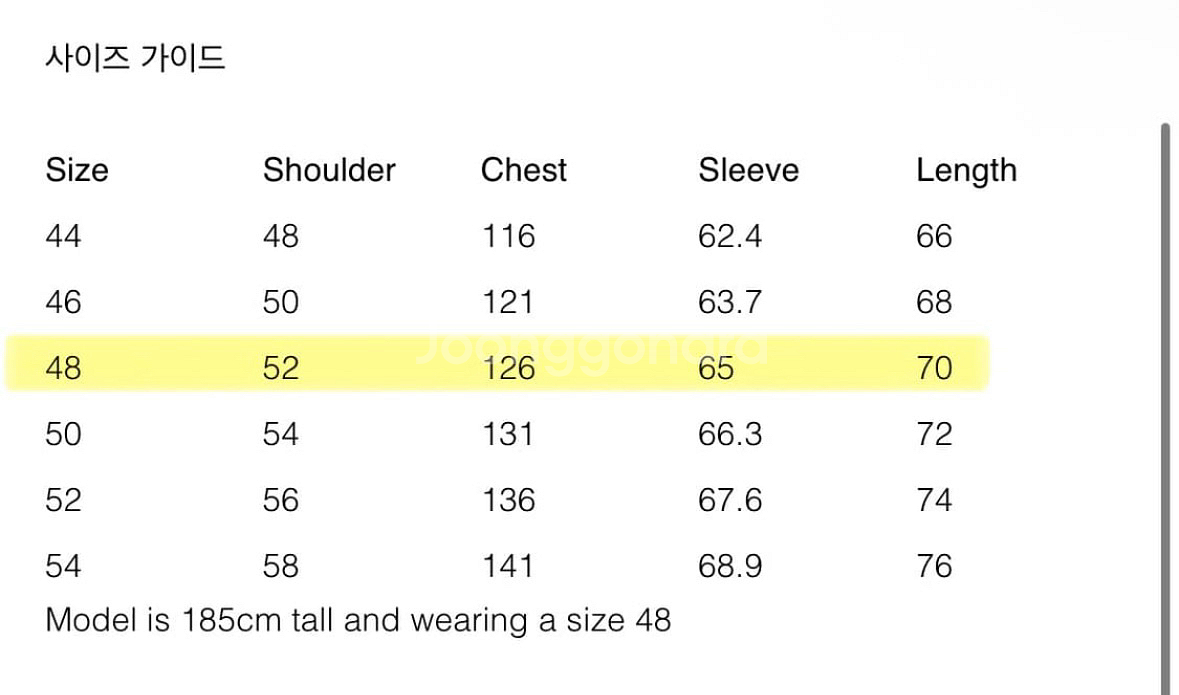Click the Size column header
Viewport: 1179px width, 695px height.
coord(77,170)
